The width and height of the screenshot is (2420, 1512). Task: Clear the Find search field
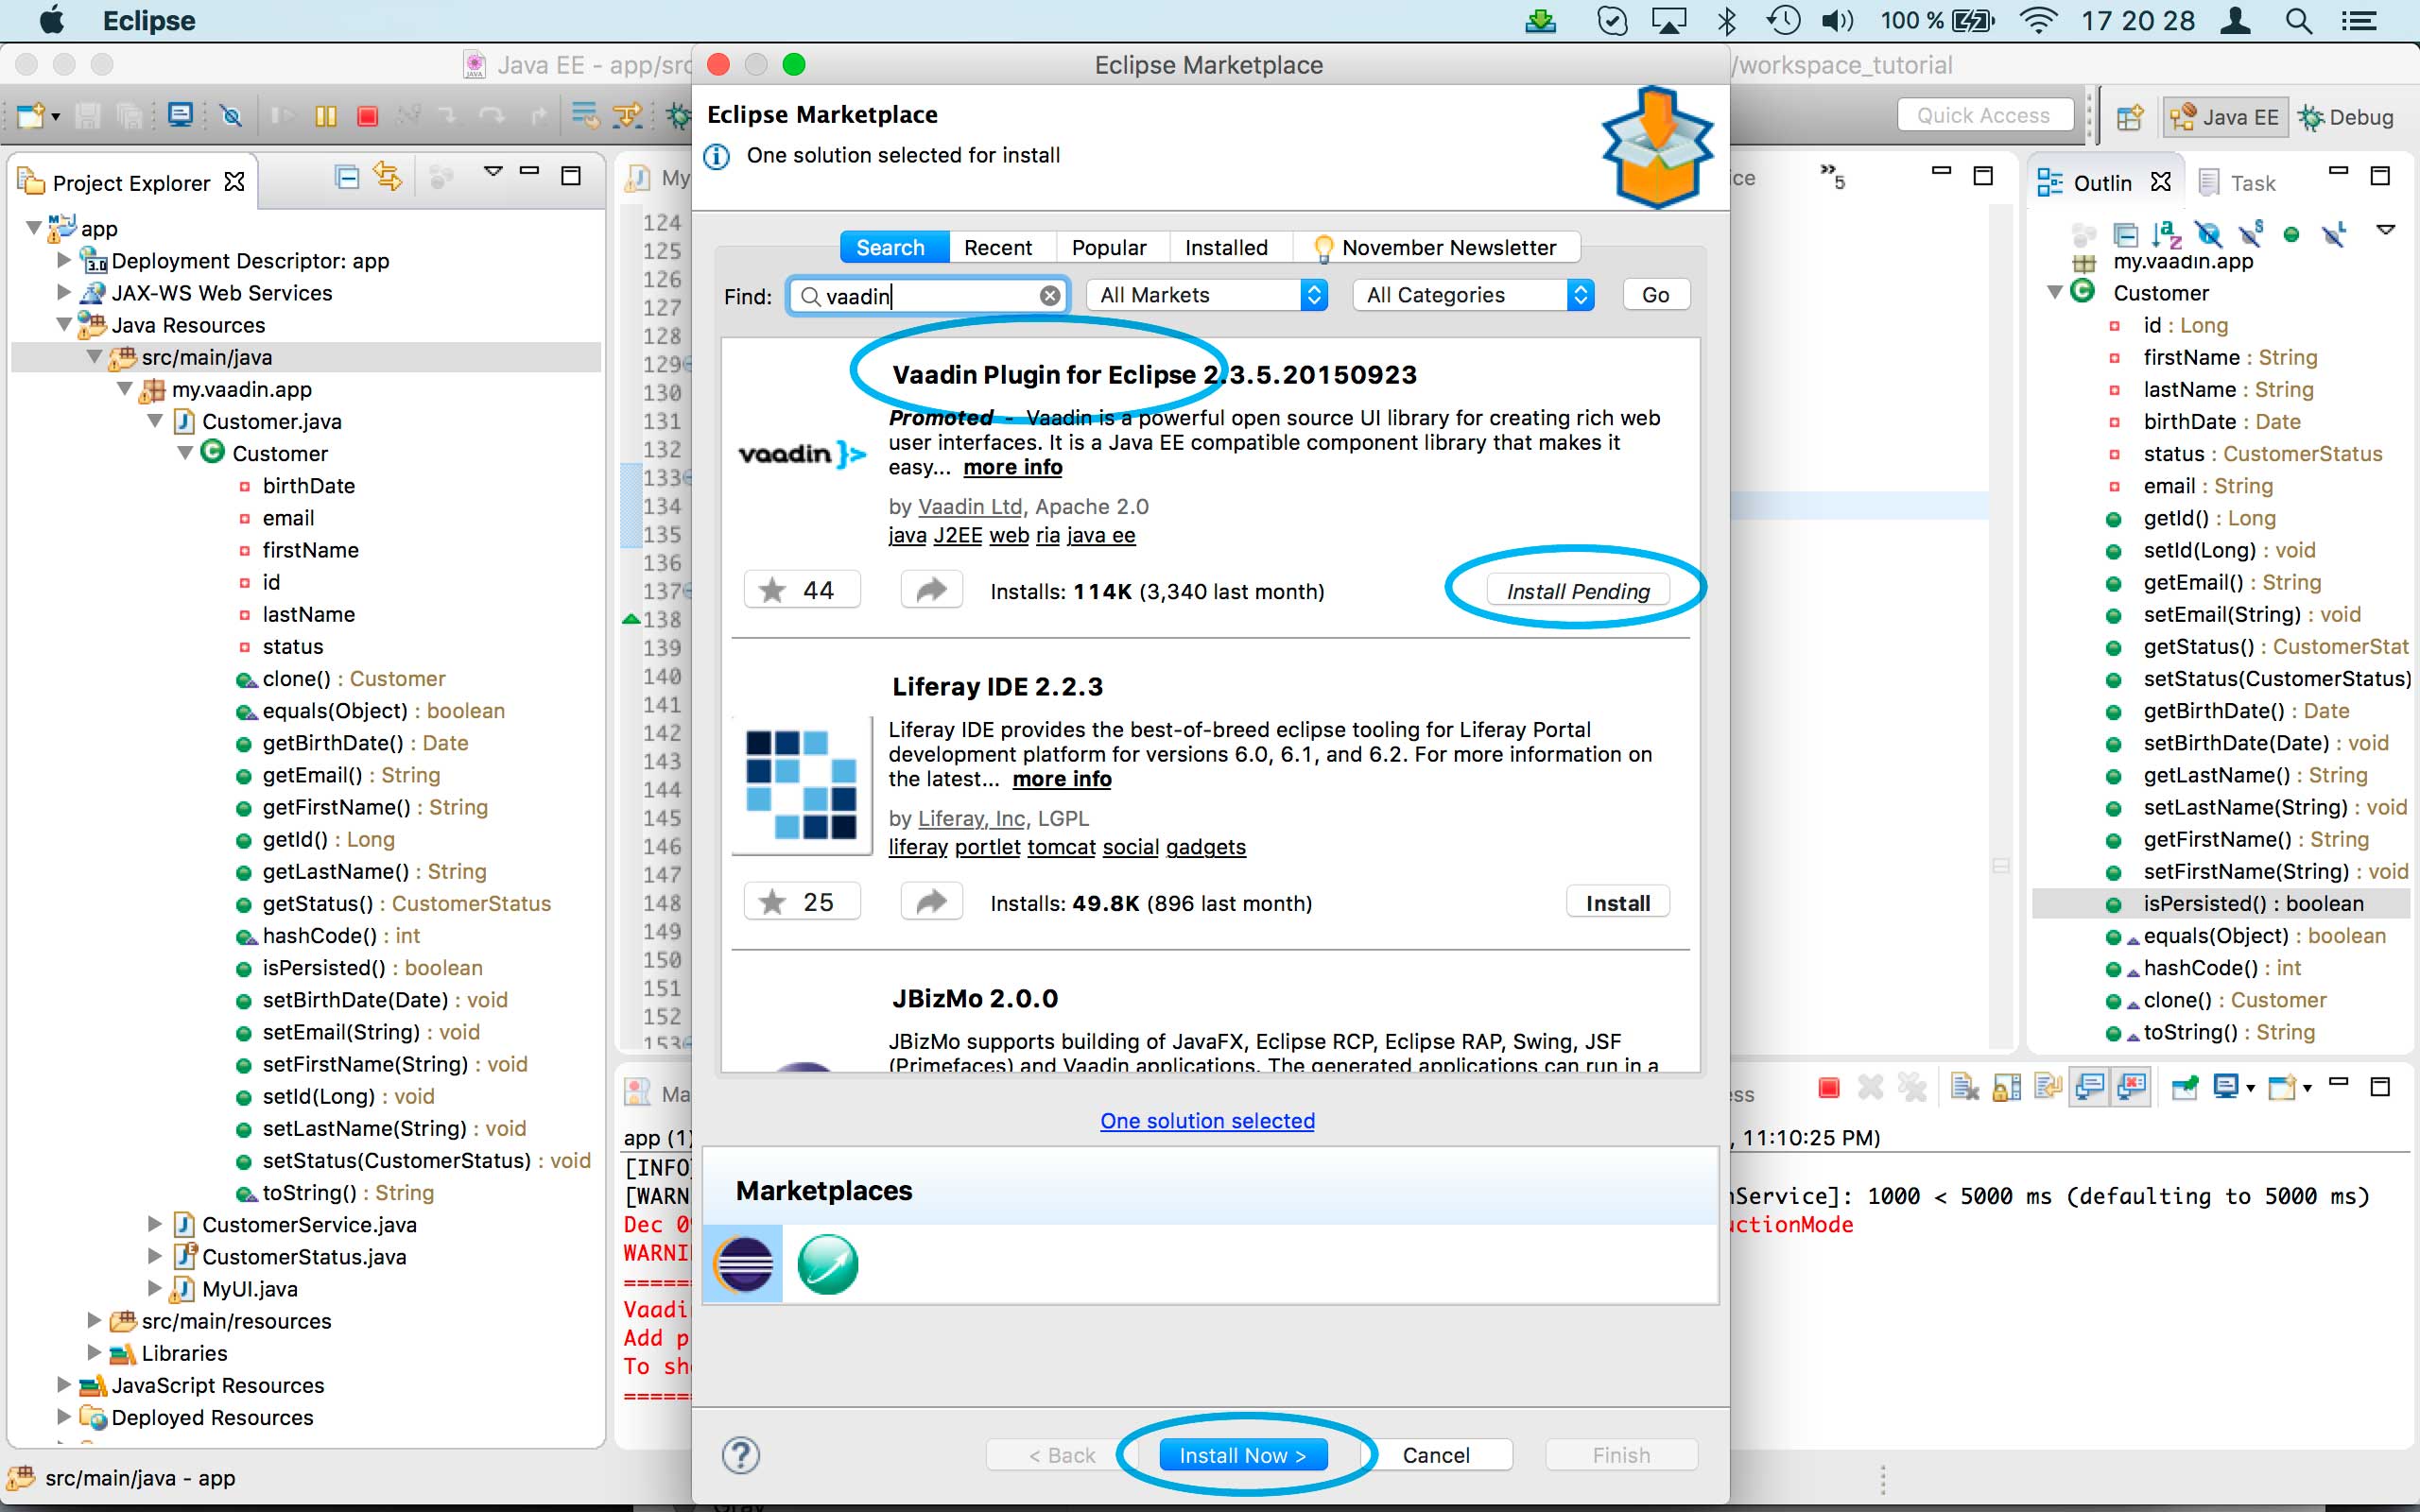1049,296
